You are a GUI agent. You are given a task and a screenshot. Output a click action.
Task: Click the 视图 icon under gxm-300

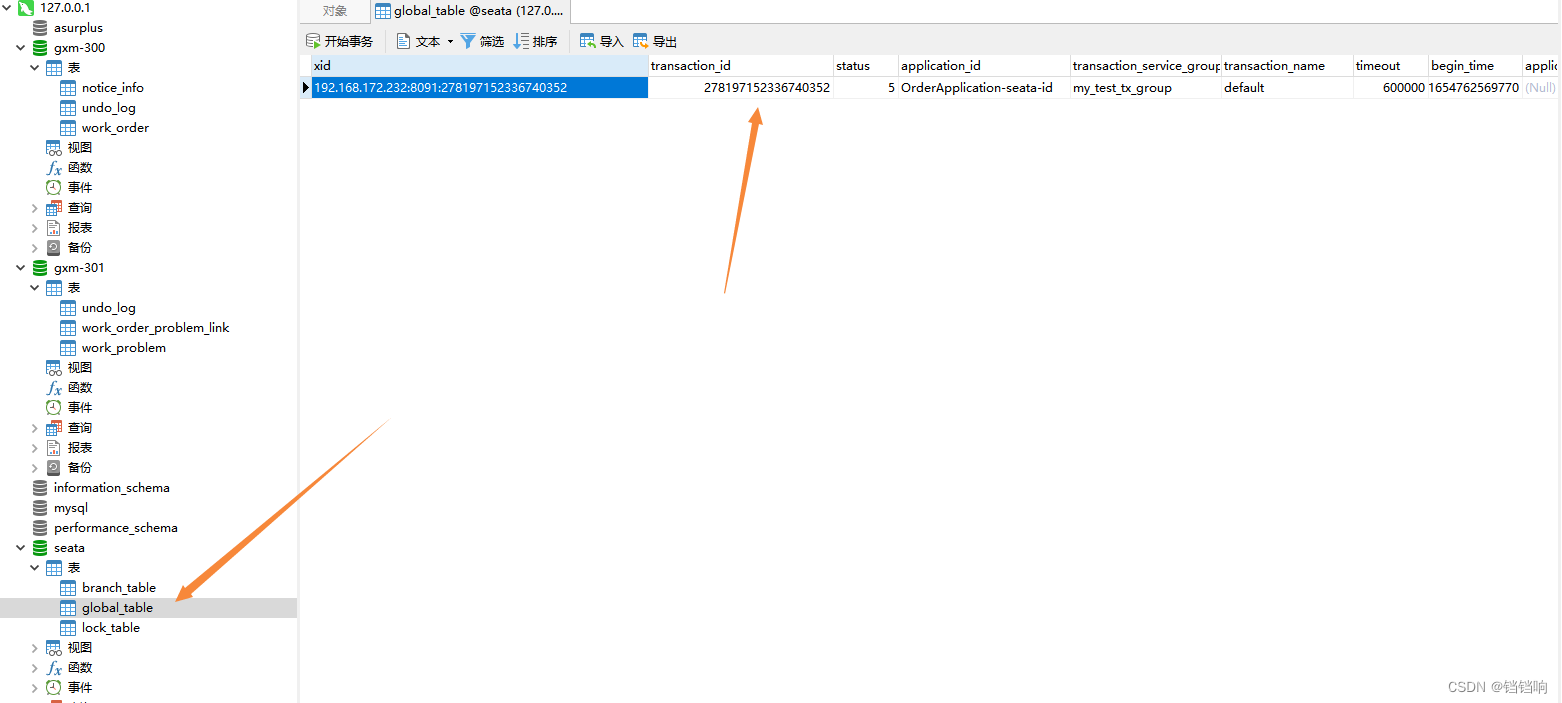click(54, 148)
